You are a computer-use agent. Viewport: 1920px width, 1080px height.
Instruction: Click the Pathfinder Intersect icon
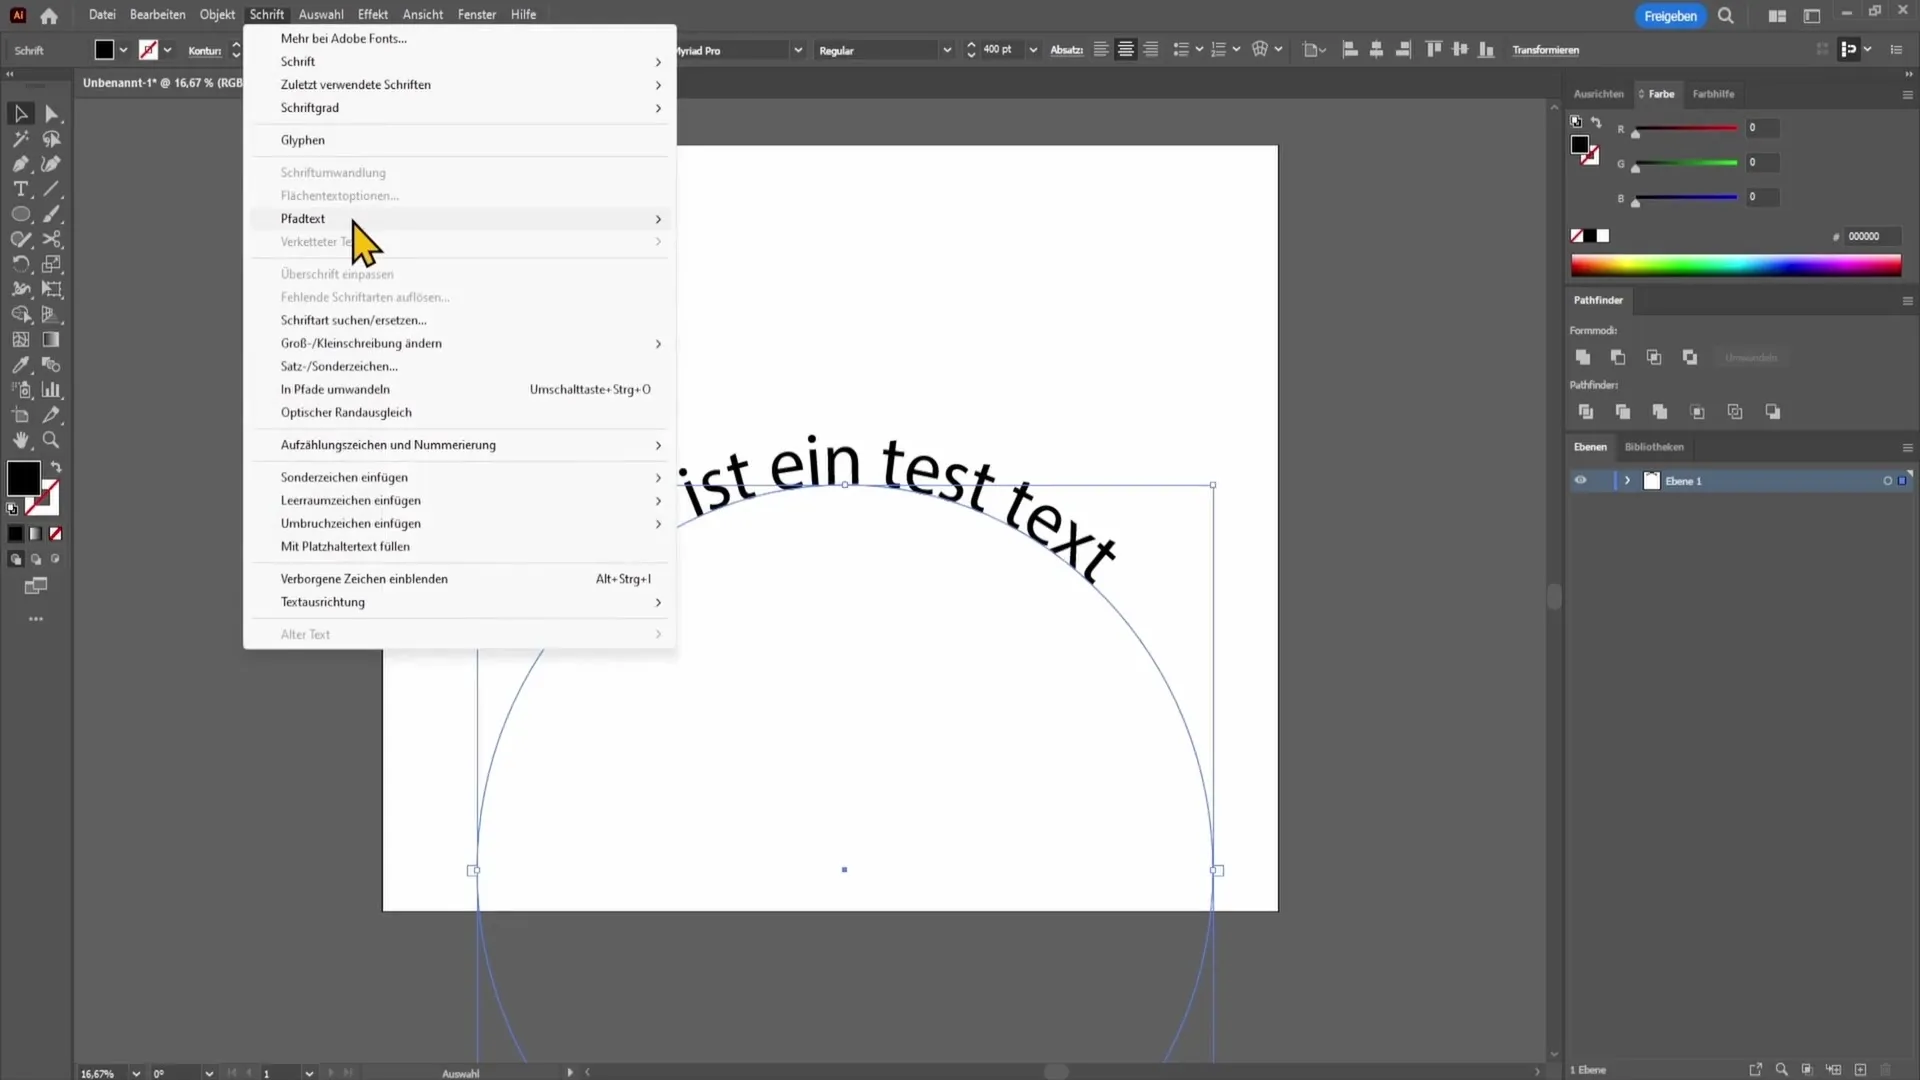click(1654, 357)
